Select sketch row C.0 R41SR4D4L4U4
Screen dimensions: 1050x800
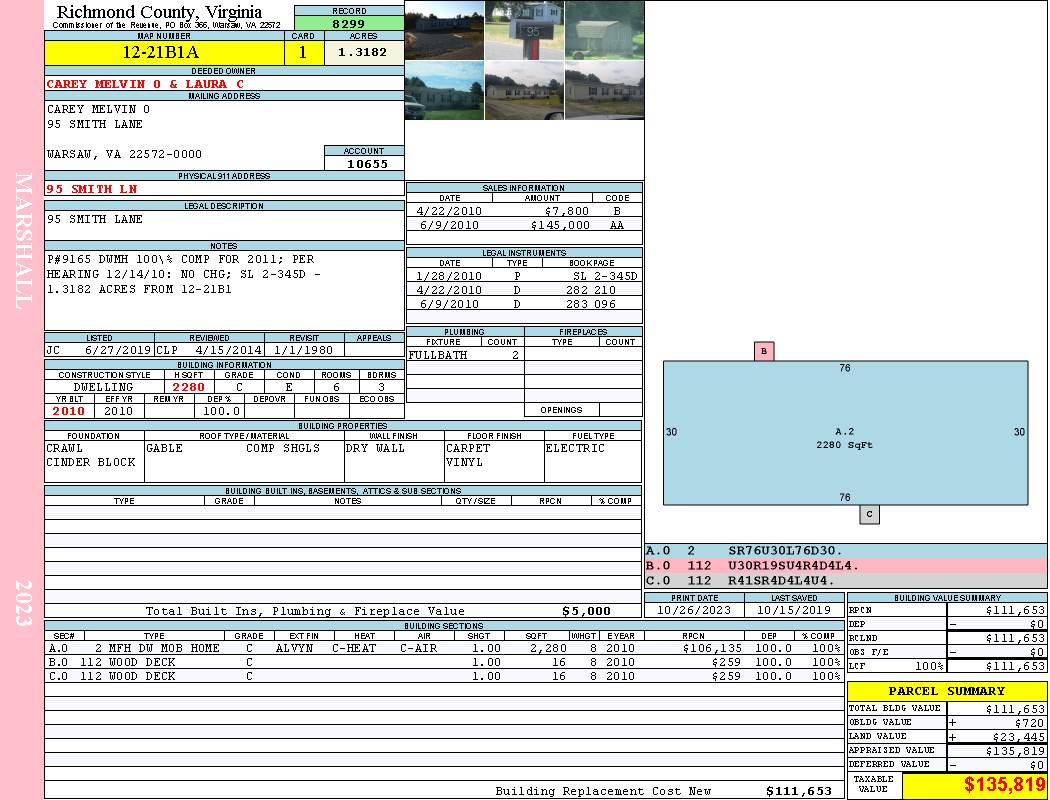[845, 580]
